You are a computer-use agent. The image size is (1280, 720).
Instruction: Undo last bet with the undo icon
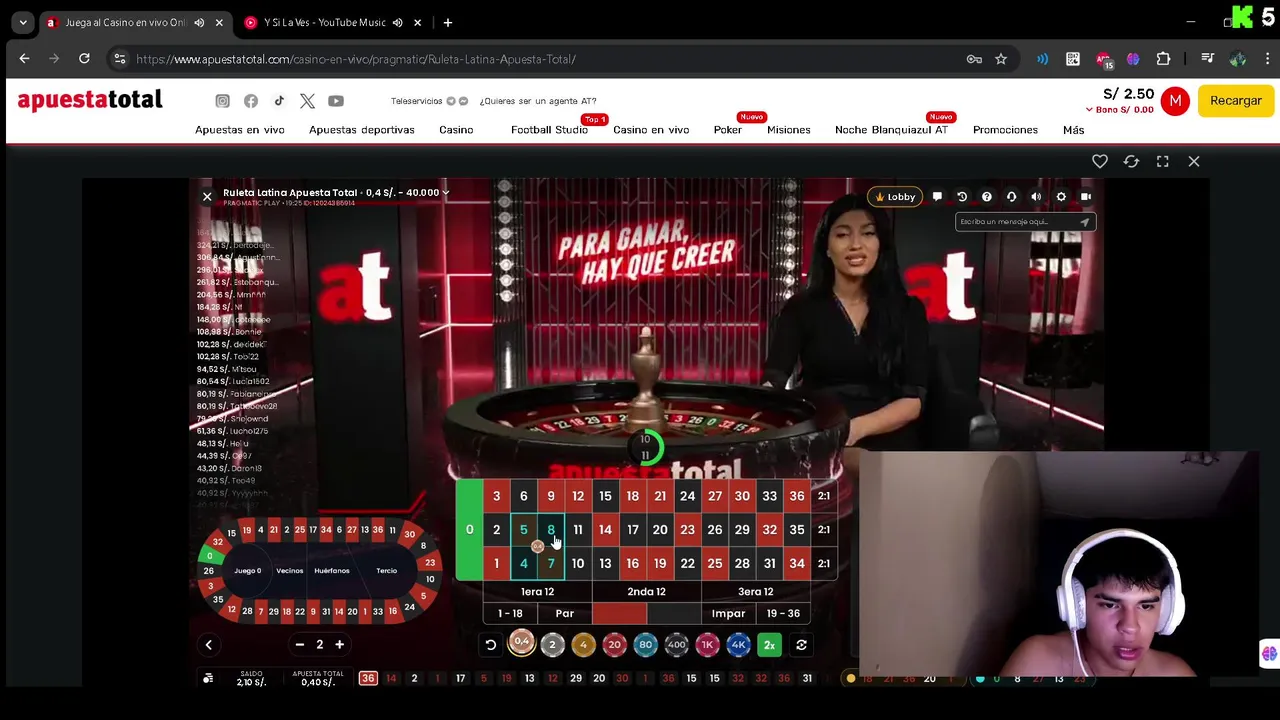point(491,645)
